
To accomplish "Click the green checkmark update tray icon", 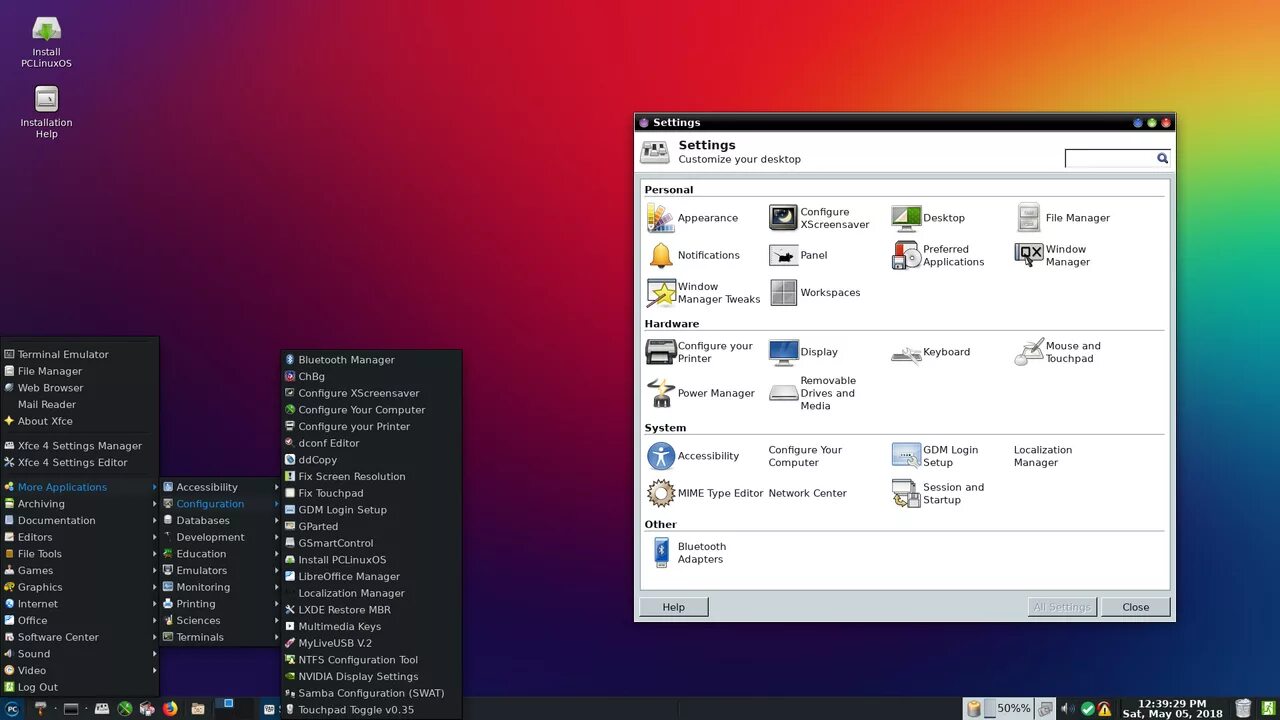I will [1087, 709].
